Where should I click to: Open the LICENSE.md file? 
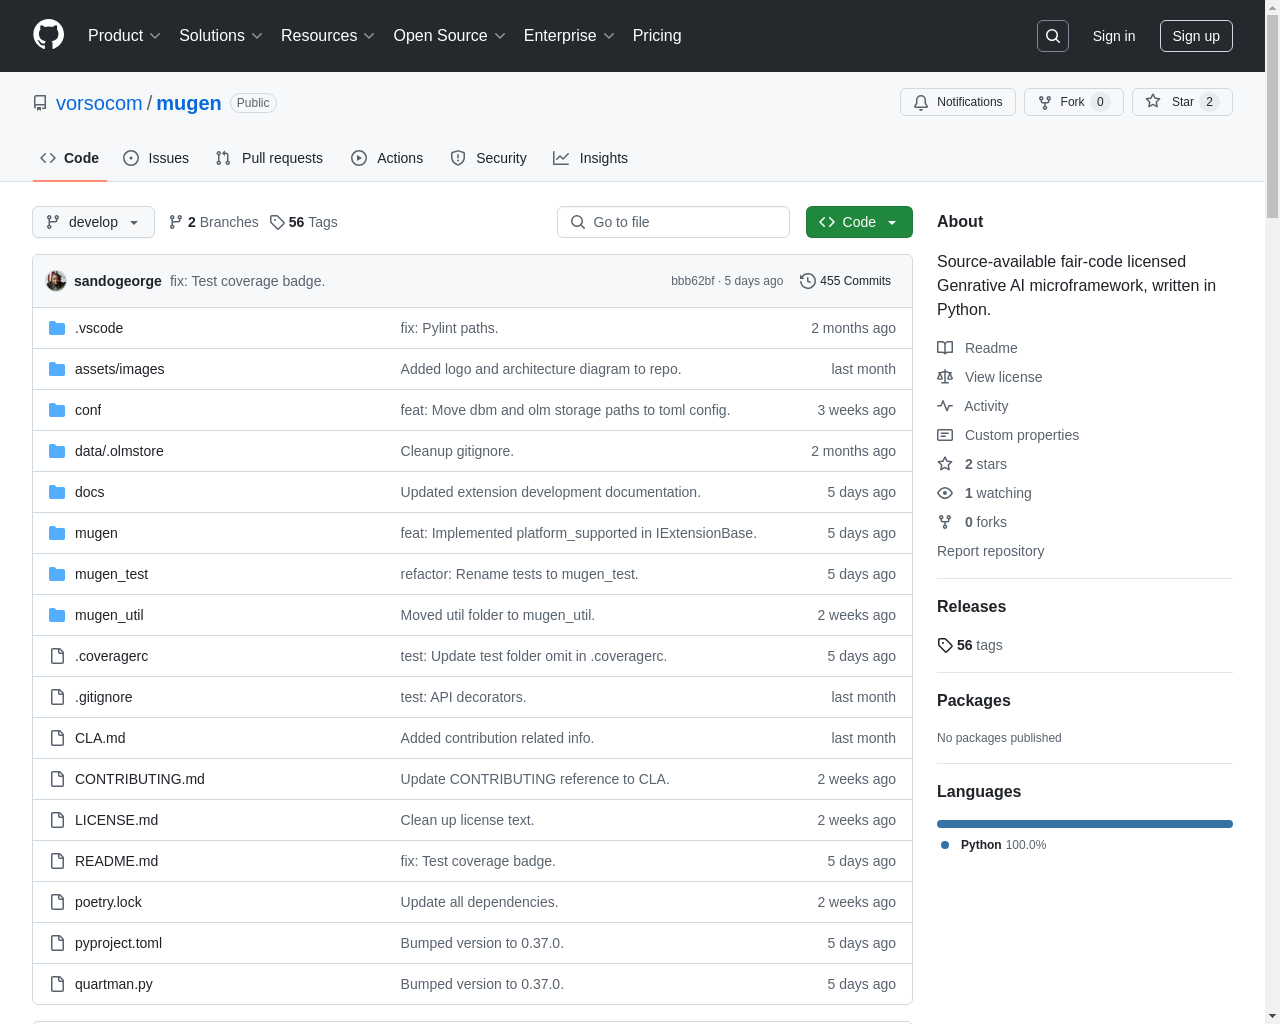[x=116, y=820]
